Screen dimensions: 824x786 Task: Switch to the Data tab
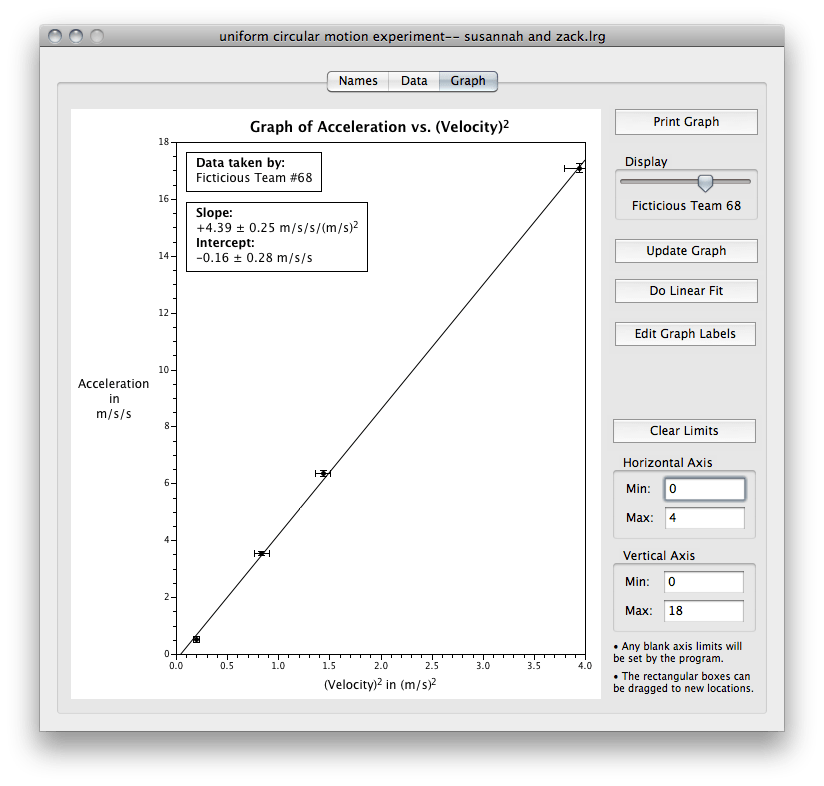[413, 81]
